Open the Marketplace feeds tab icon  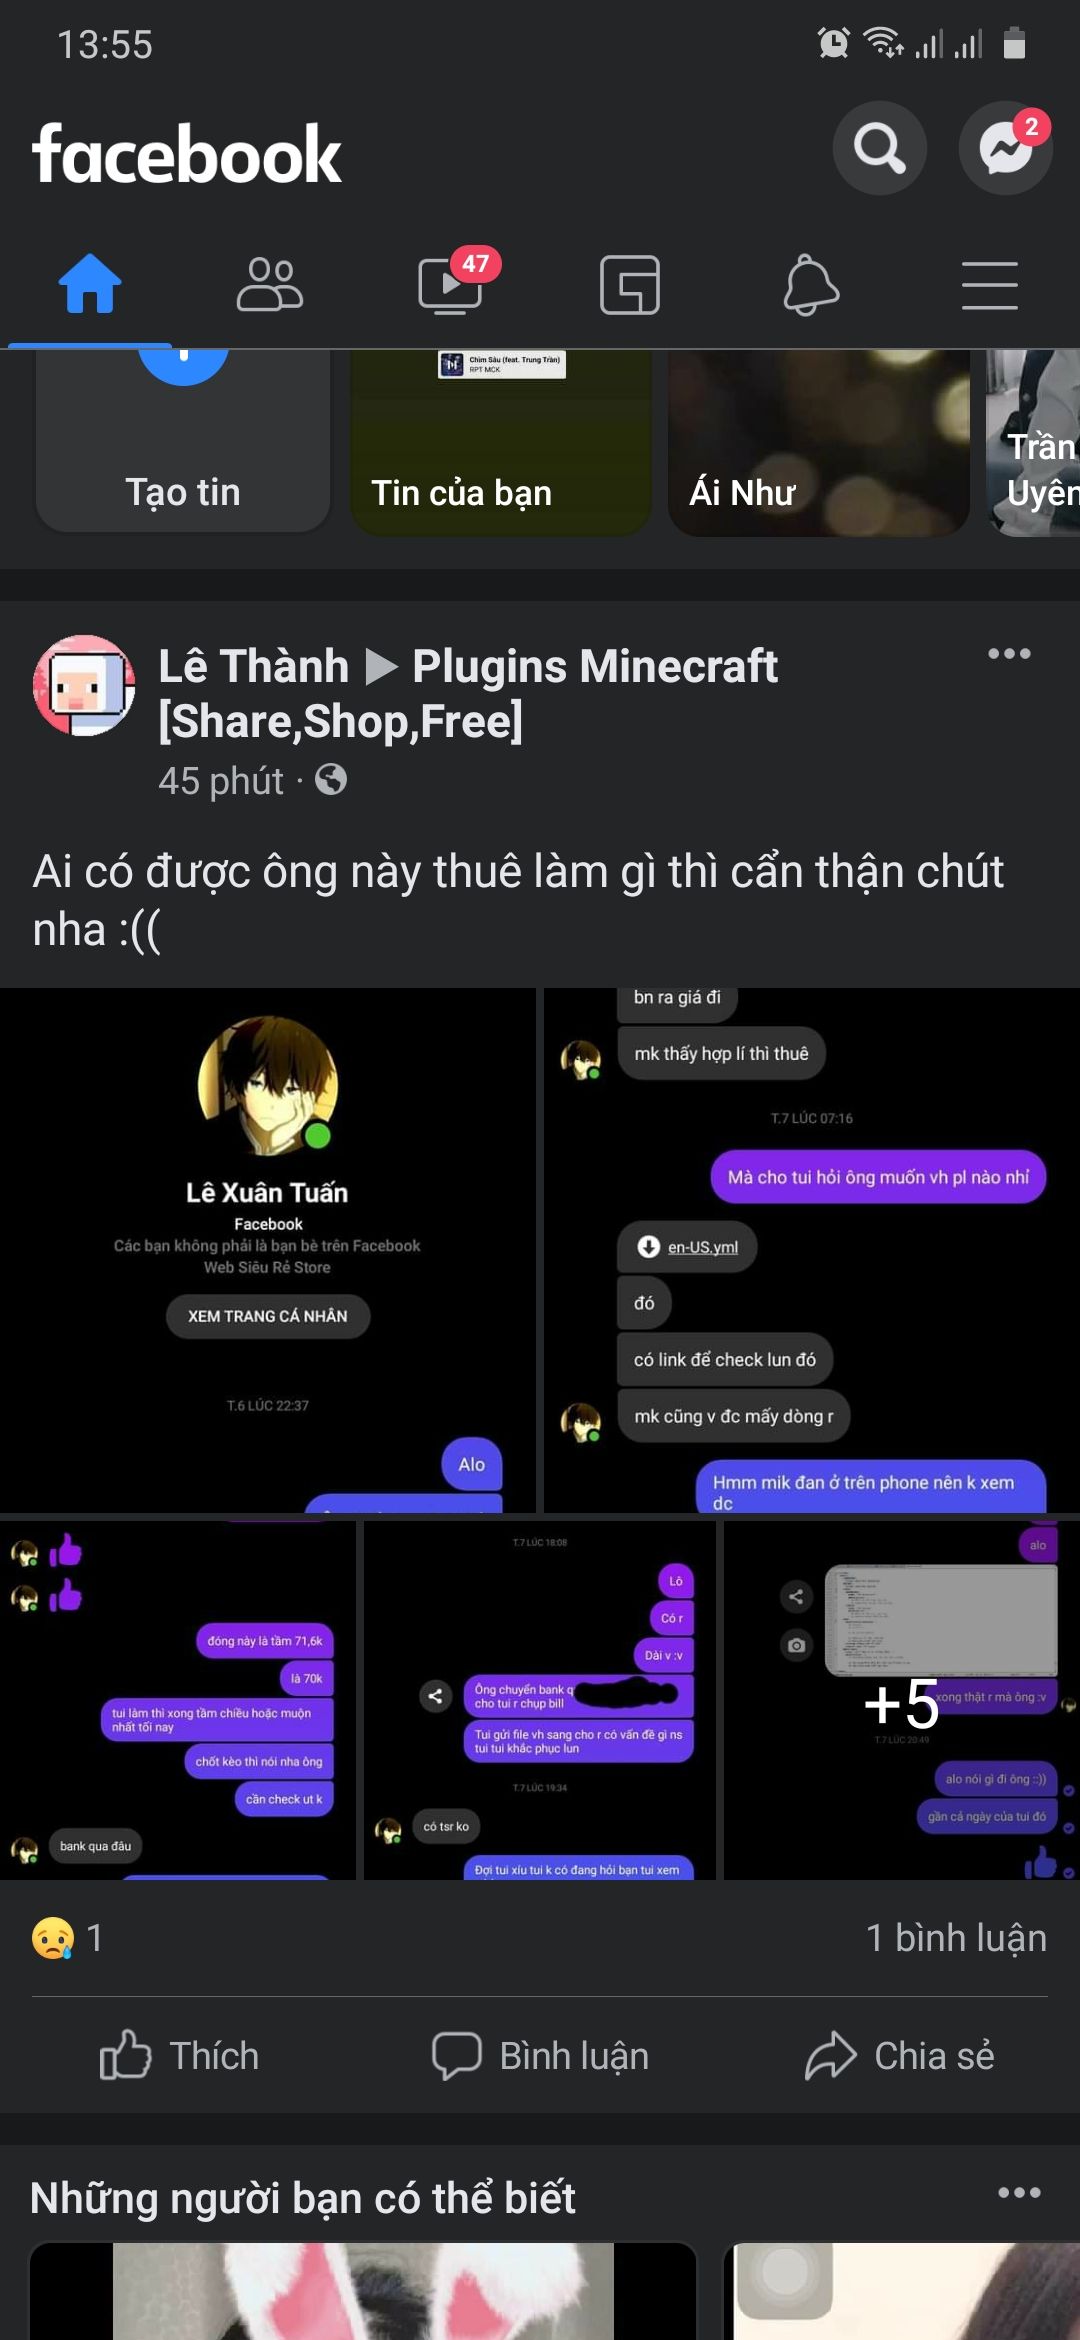[630, 285]
